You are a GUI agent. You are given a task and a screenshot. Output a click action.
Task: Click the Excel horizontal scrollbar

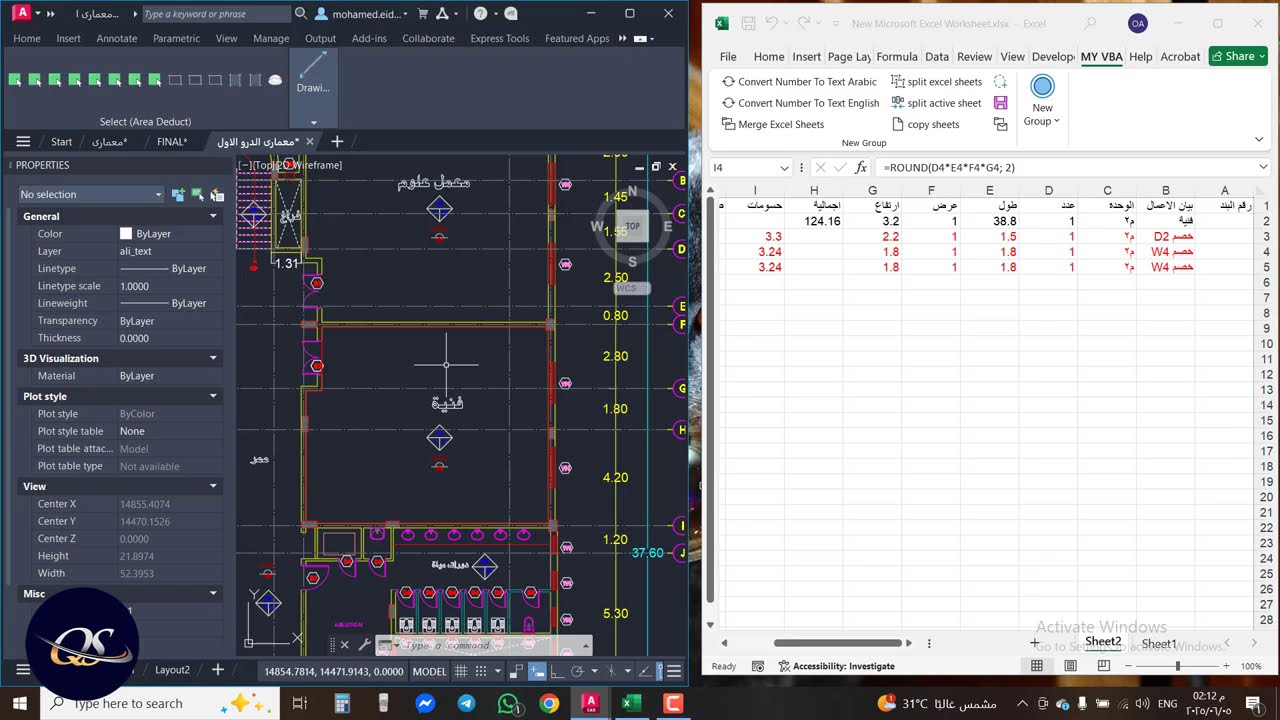[838, 643]
